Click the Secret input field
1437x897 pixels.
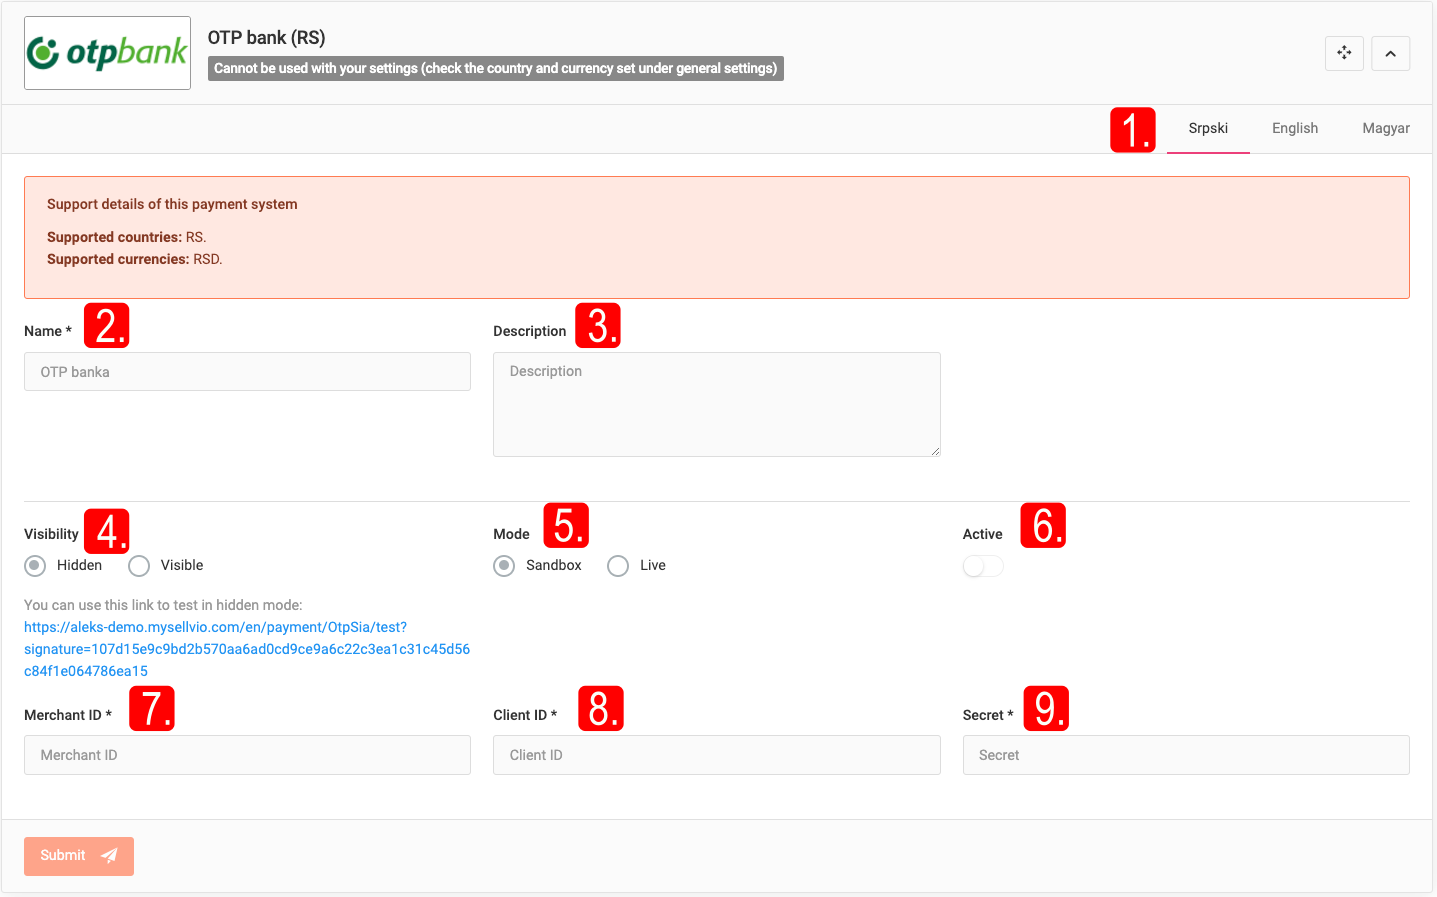1185,755
